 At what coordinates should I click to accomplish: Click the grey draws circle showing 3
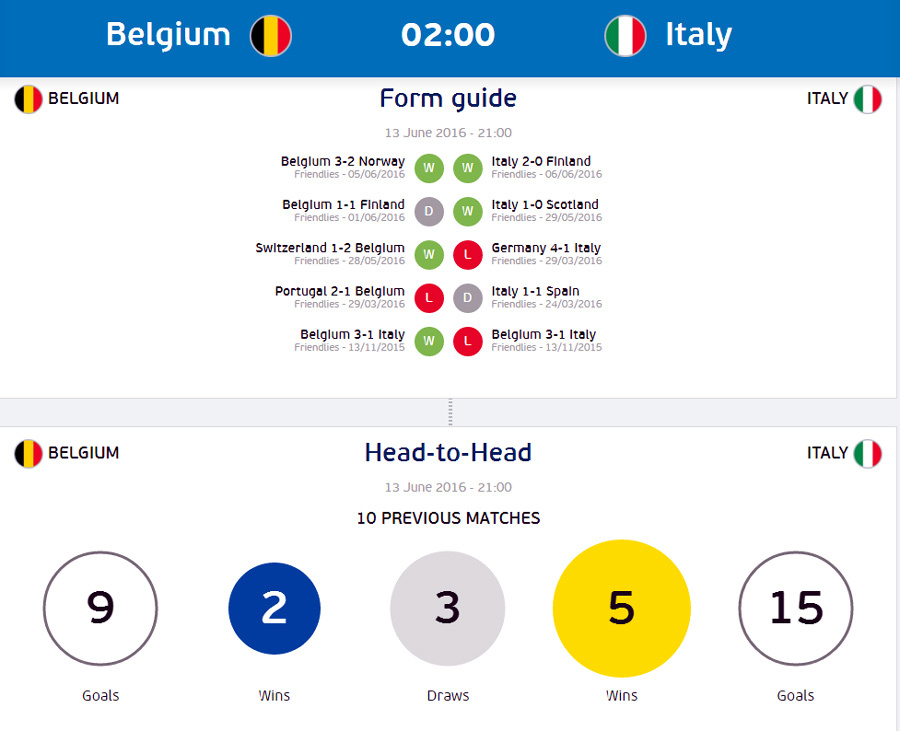click(x=447, y=608)
